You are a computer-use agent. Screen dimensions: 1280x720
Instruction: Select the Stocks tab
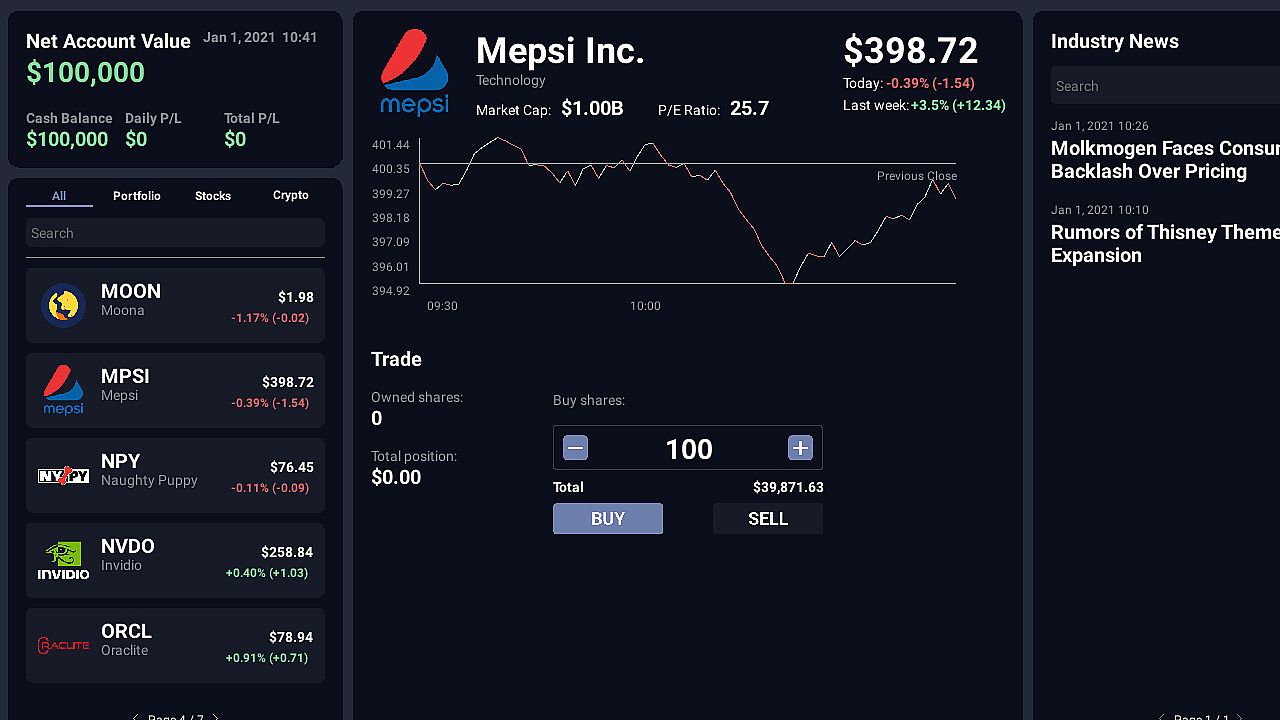tap(213, 196)
